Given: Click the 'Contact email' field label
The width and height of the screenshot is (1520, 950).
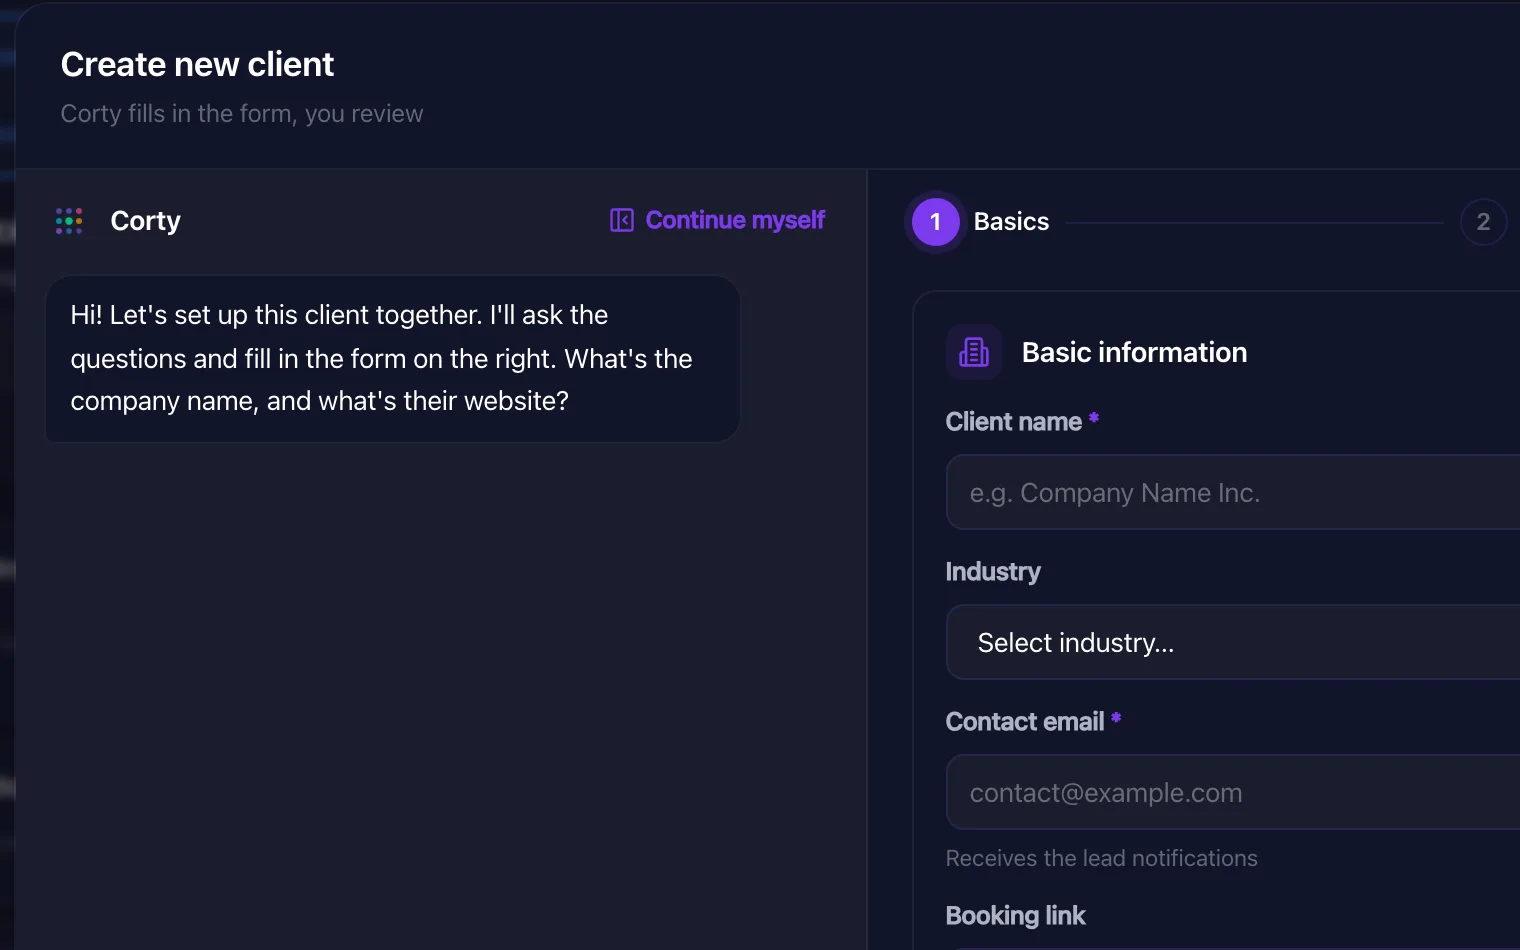Looking at the screenshot, I should coord(1025,721).
